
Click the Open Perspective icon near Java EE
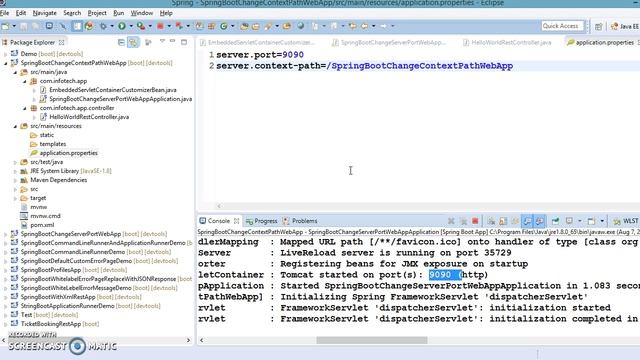point(598,26)
